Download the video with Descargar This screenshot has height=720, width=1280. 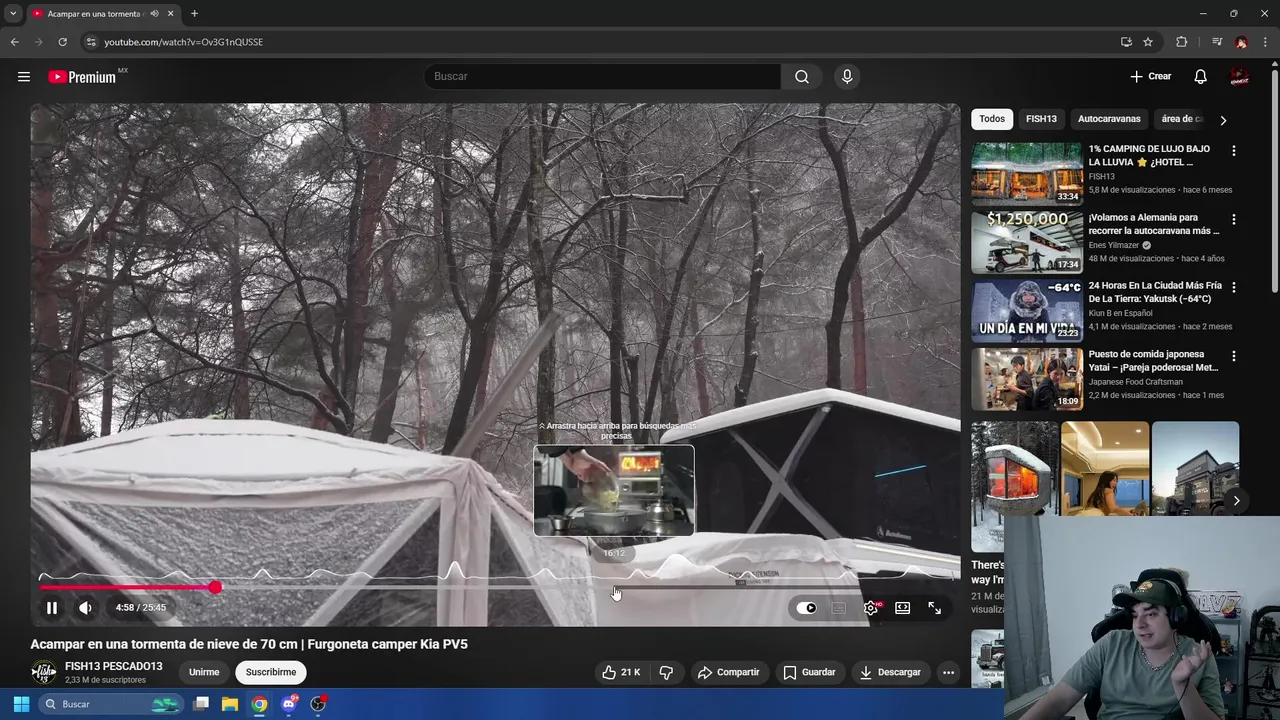click(x=889, y=672)
